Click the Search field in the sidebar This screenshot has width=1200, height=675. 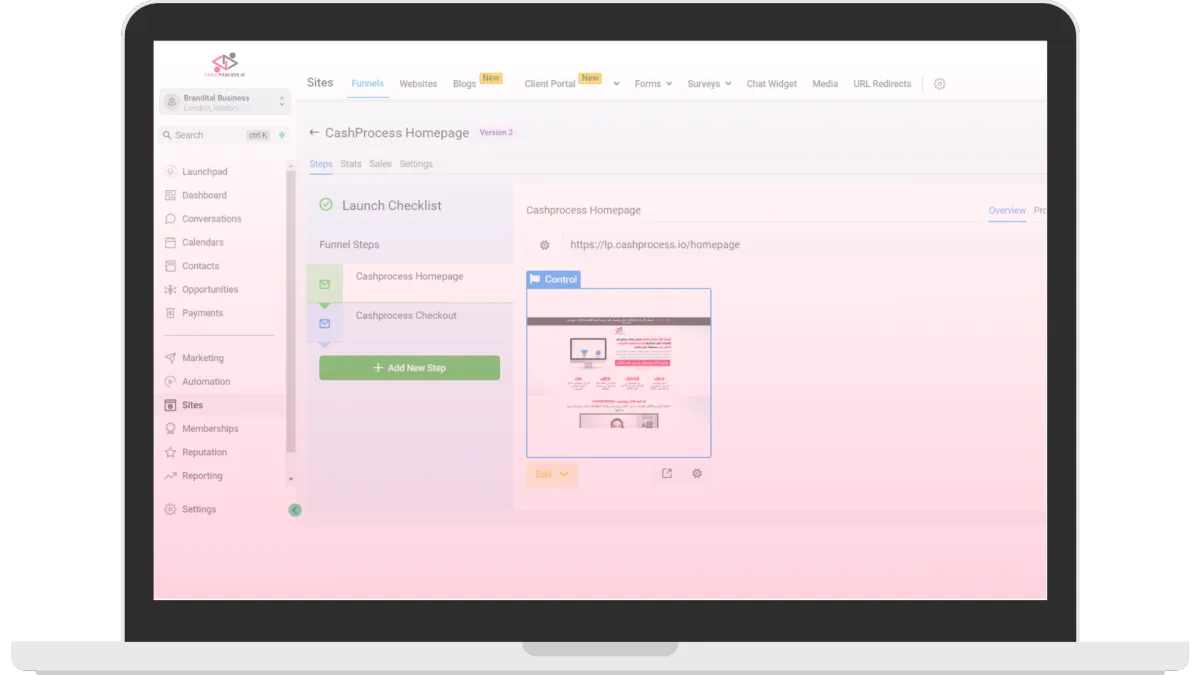coord(216,135)
